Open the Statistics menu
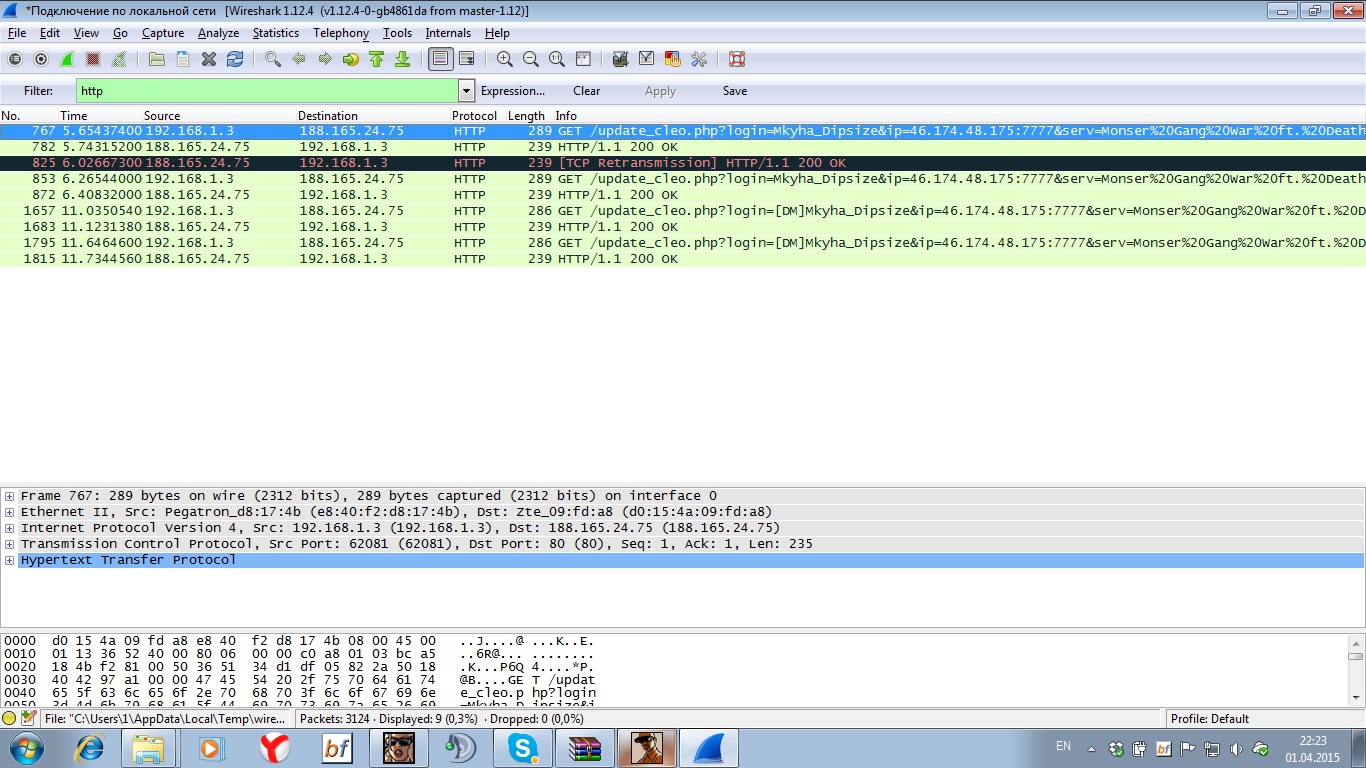 click(275, 33)
